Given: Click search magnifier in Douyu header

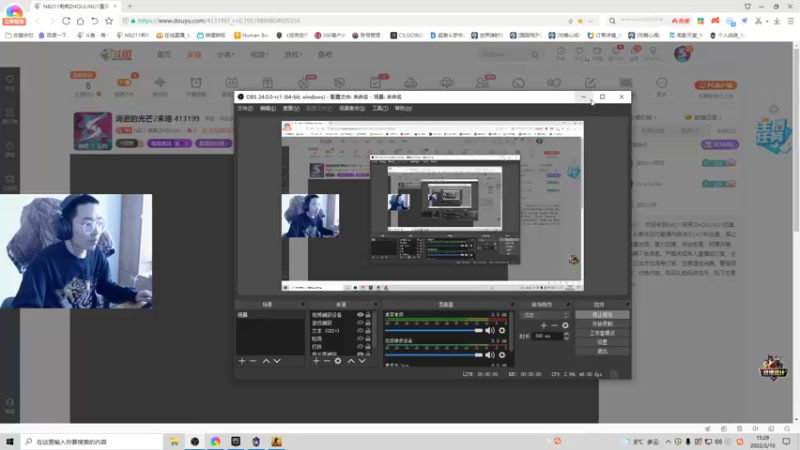Looking at the screenshot, I should [535, 54].
